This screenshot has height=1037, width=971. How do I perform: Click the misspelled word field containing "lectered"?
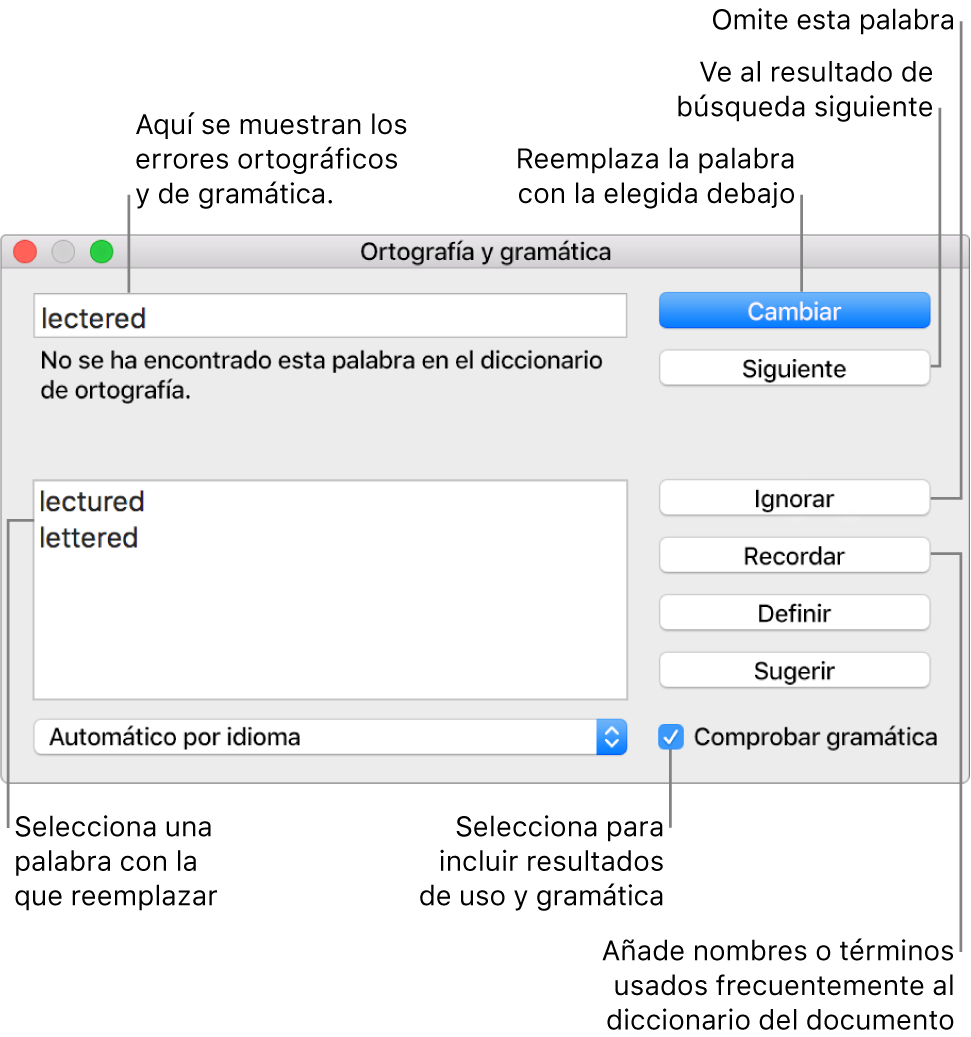330,317
